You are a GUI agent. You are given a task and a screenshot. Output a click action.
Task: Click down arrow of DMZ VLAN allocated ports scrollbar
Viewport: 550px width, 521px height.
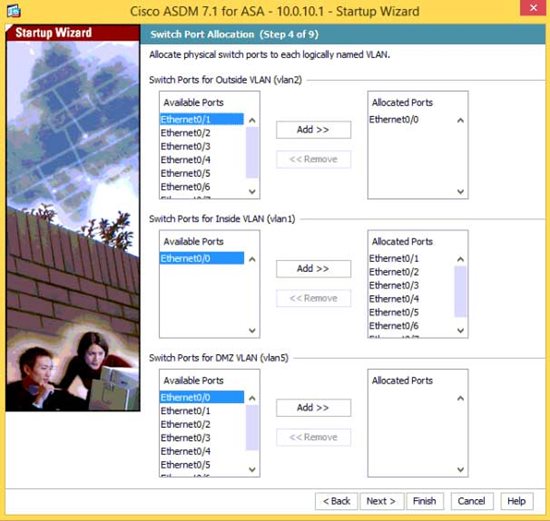461,469
